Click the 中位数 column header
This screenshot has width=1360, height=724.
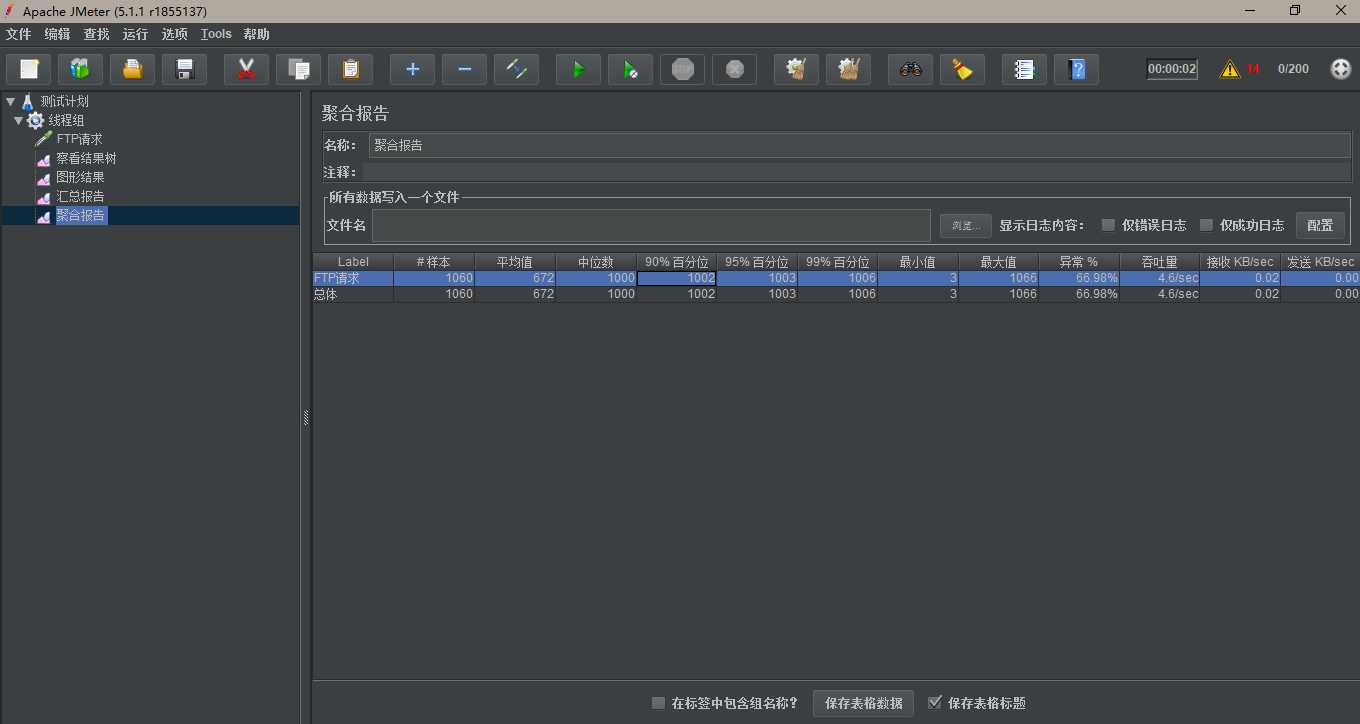pos(596,262)
